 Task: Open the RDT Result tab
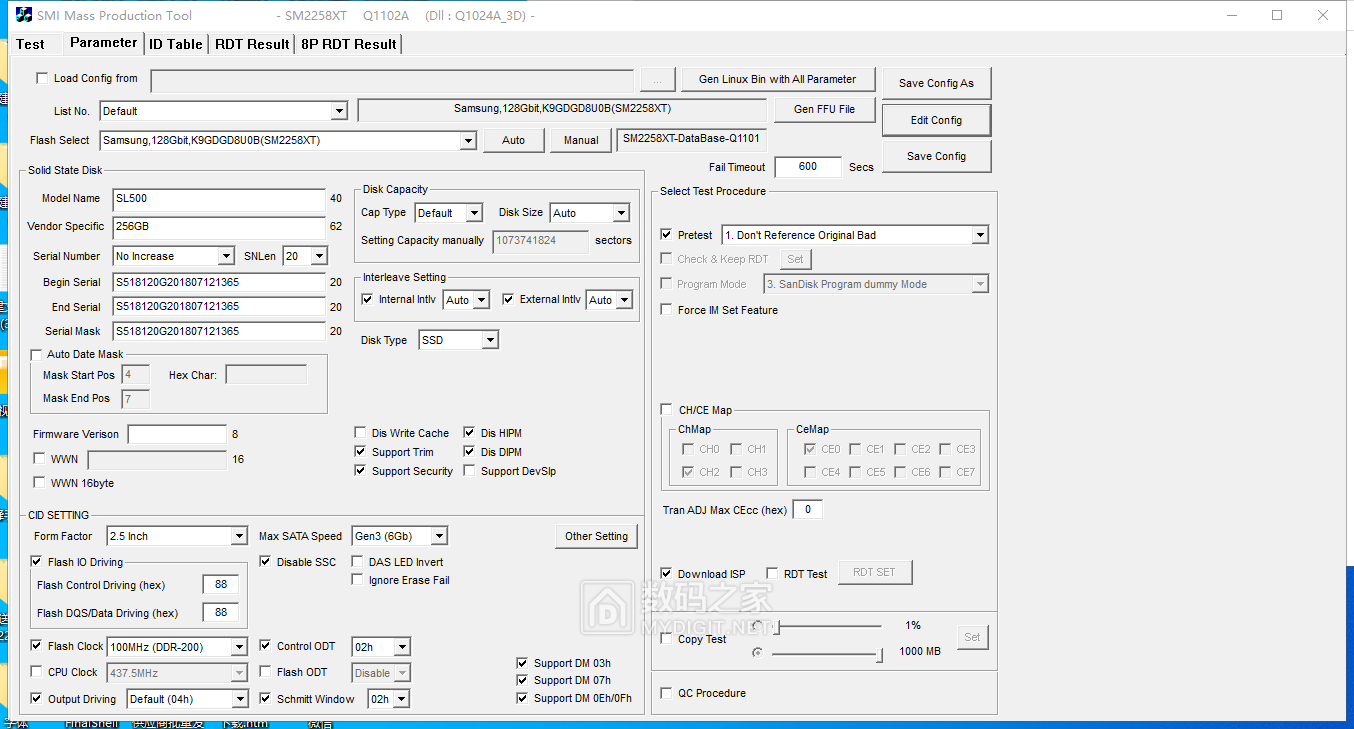click(x=252, y=44)
